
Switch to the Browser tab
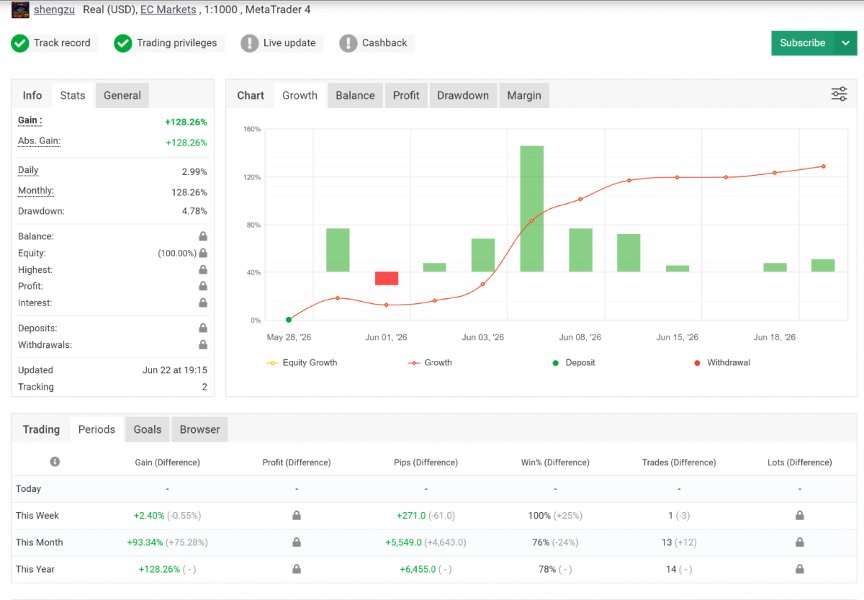tap(199, 429)
